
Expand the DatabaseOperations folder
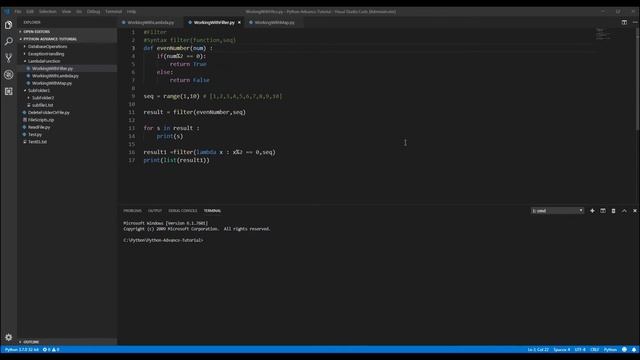pos(67,46)
